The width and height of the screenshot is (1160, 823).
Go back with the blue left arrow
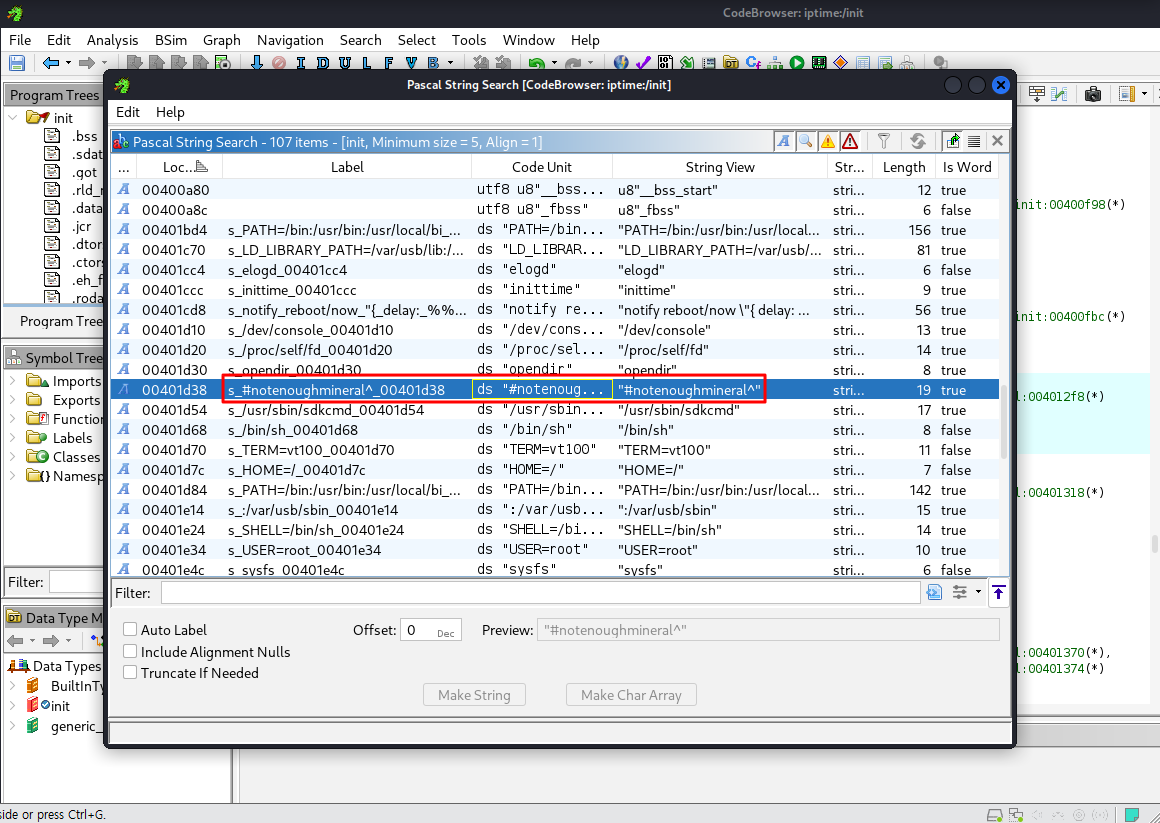50,63
